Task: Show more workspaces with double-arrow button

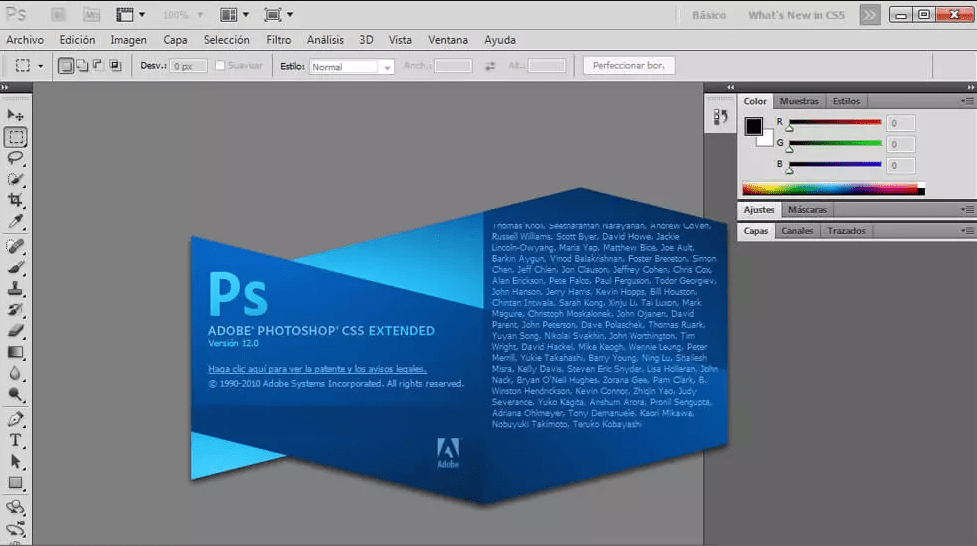Action: pyautogui.click(x=870, y=15)
